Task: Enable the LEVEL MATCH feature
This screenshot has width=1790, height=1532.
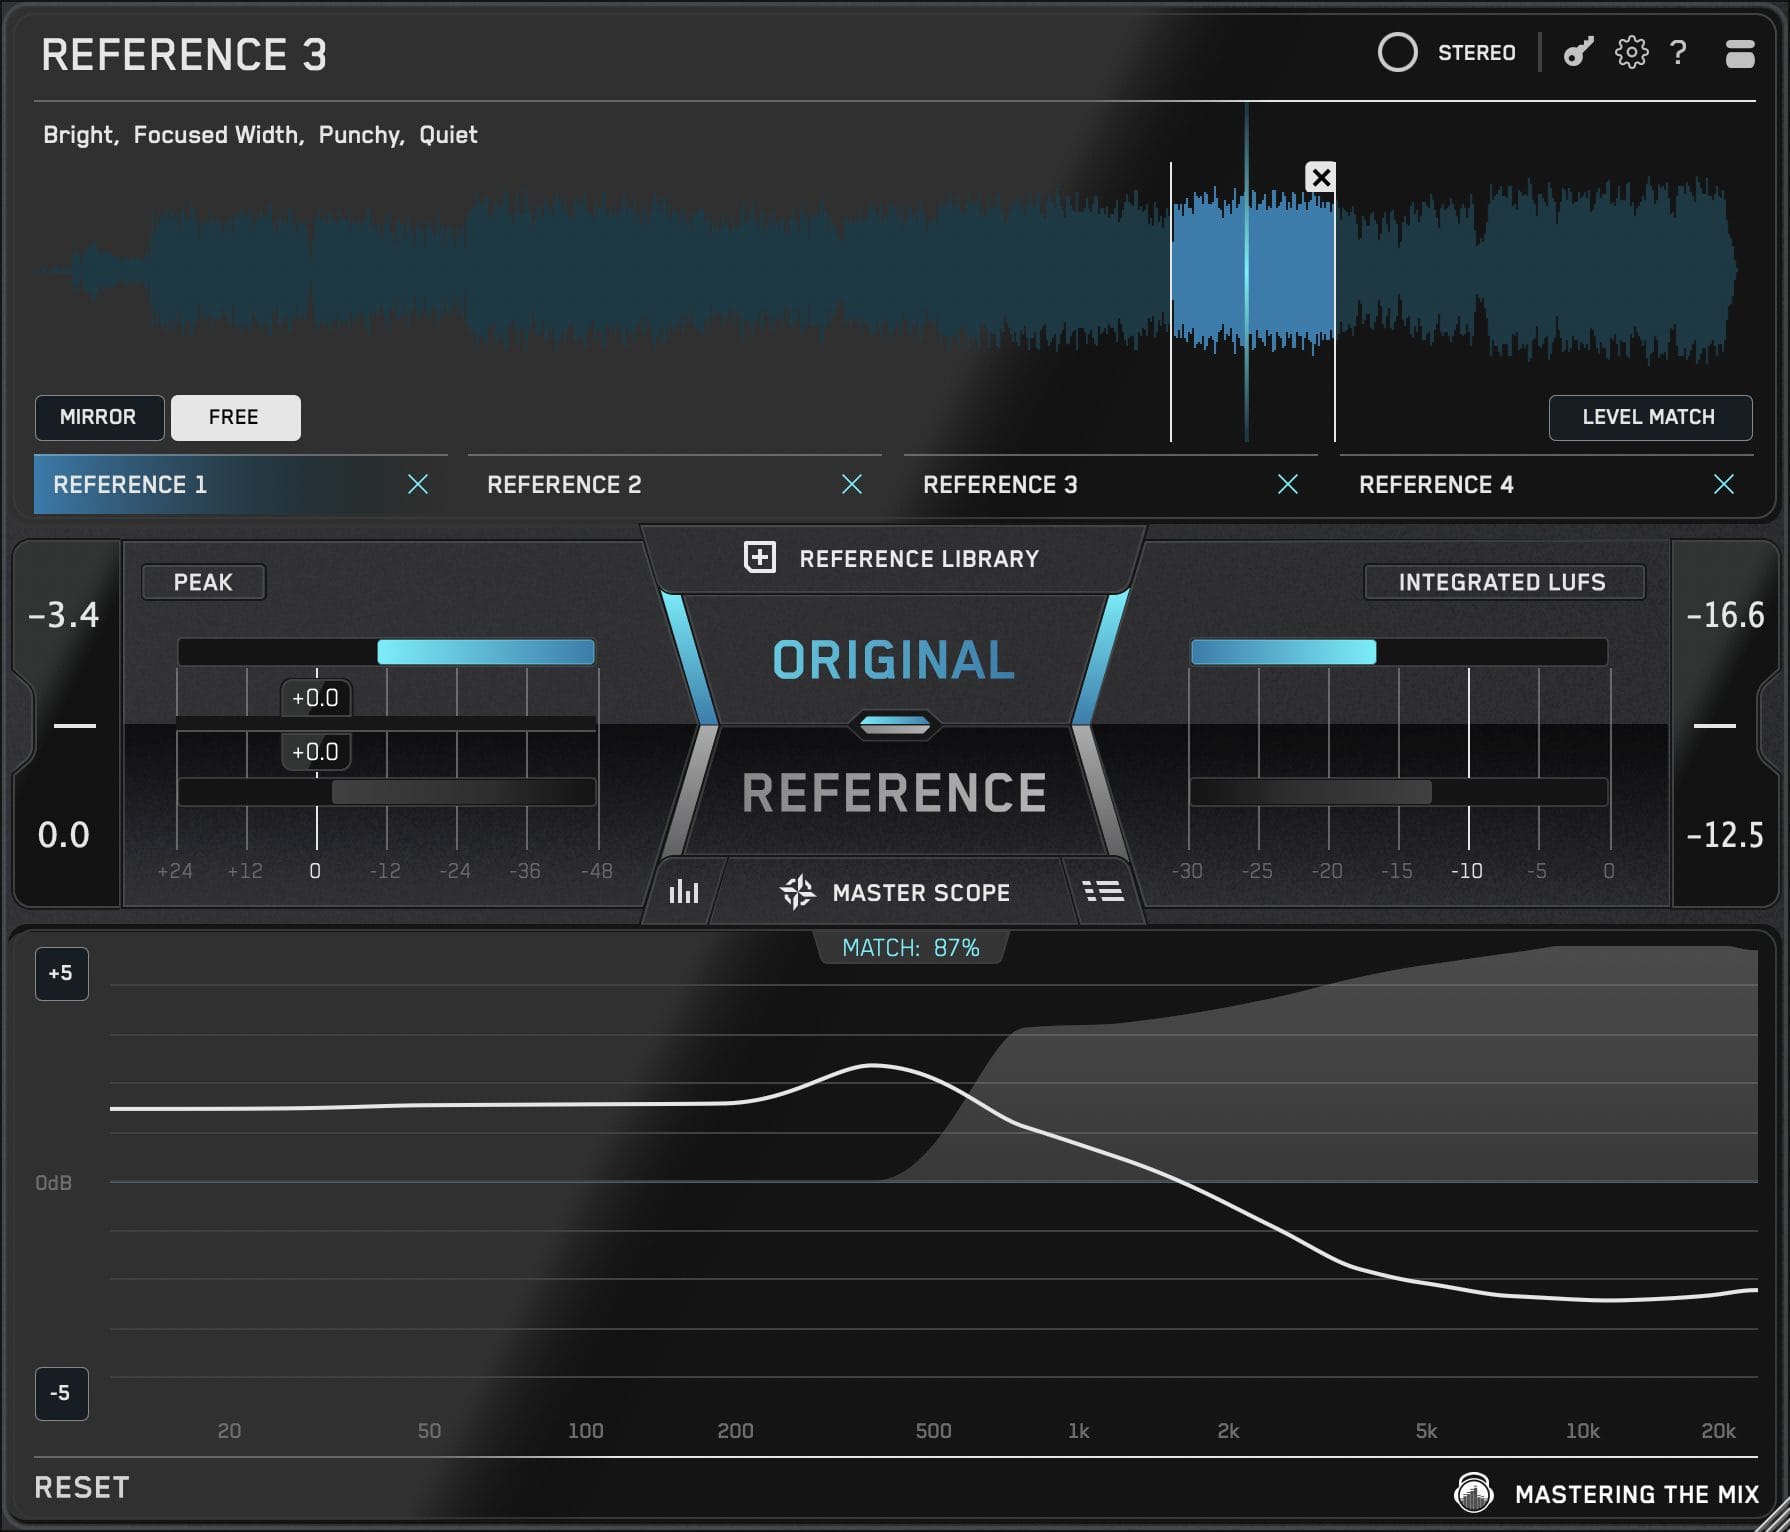Action: 1650,418
